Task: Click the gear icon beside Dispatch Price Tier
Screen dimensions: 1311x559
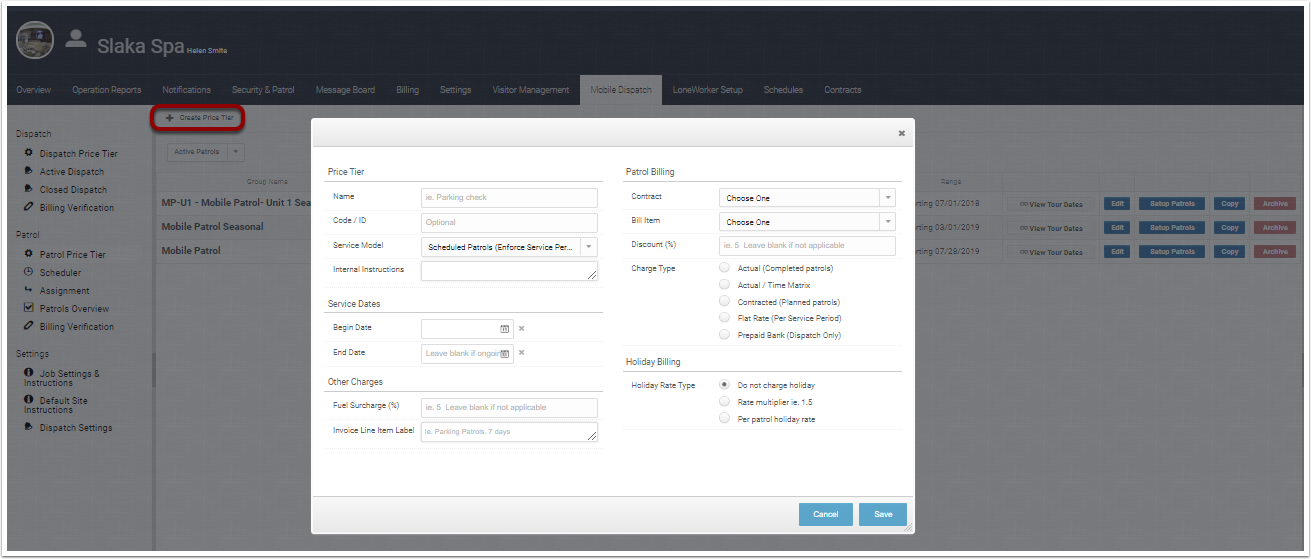Action: click(29, 153)
